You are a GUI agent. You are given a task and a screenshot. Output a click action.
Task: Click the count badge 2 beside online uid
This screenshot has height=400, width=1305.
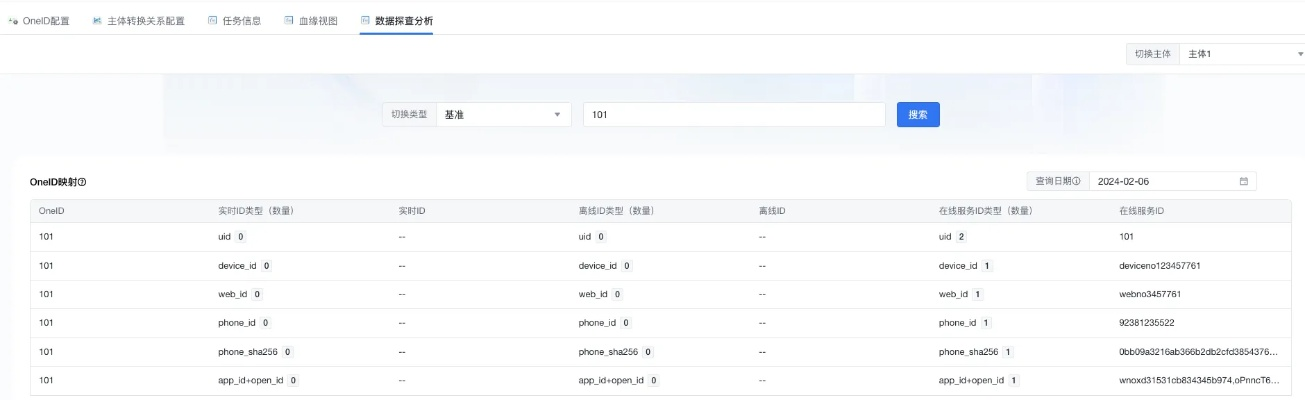(961, 237)
